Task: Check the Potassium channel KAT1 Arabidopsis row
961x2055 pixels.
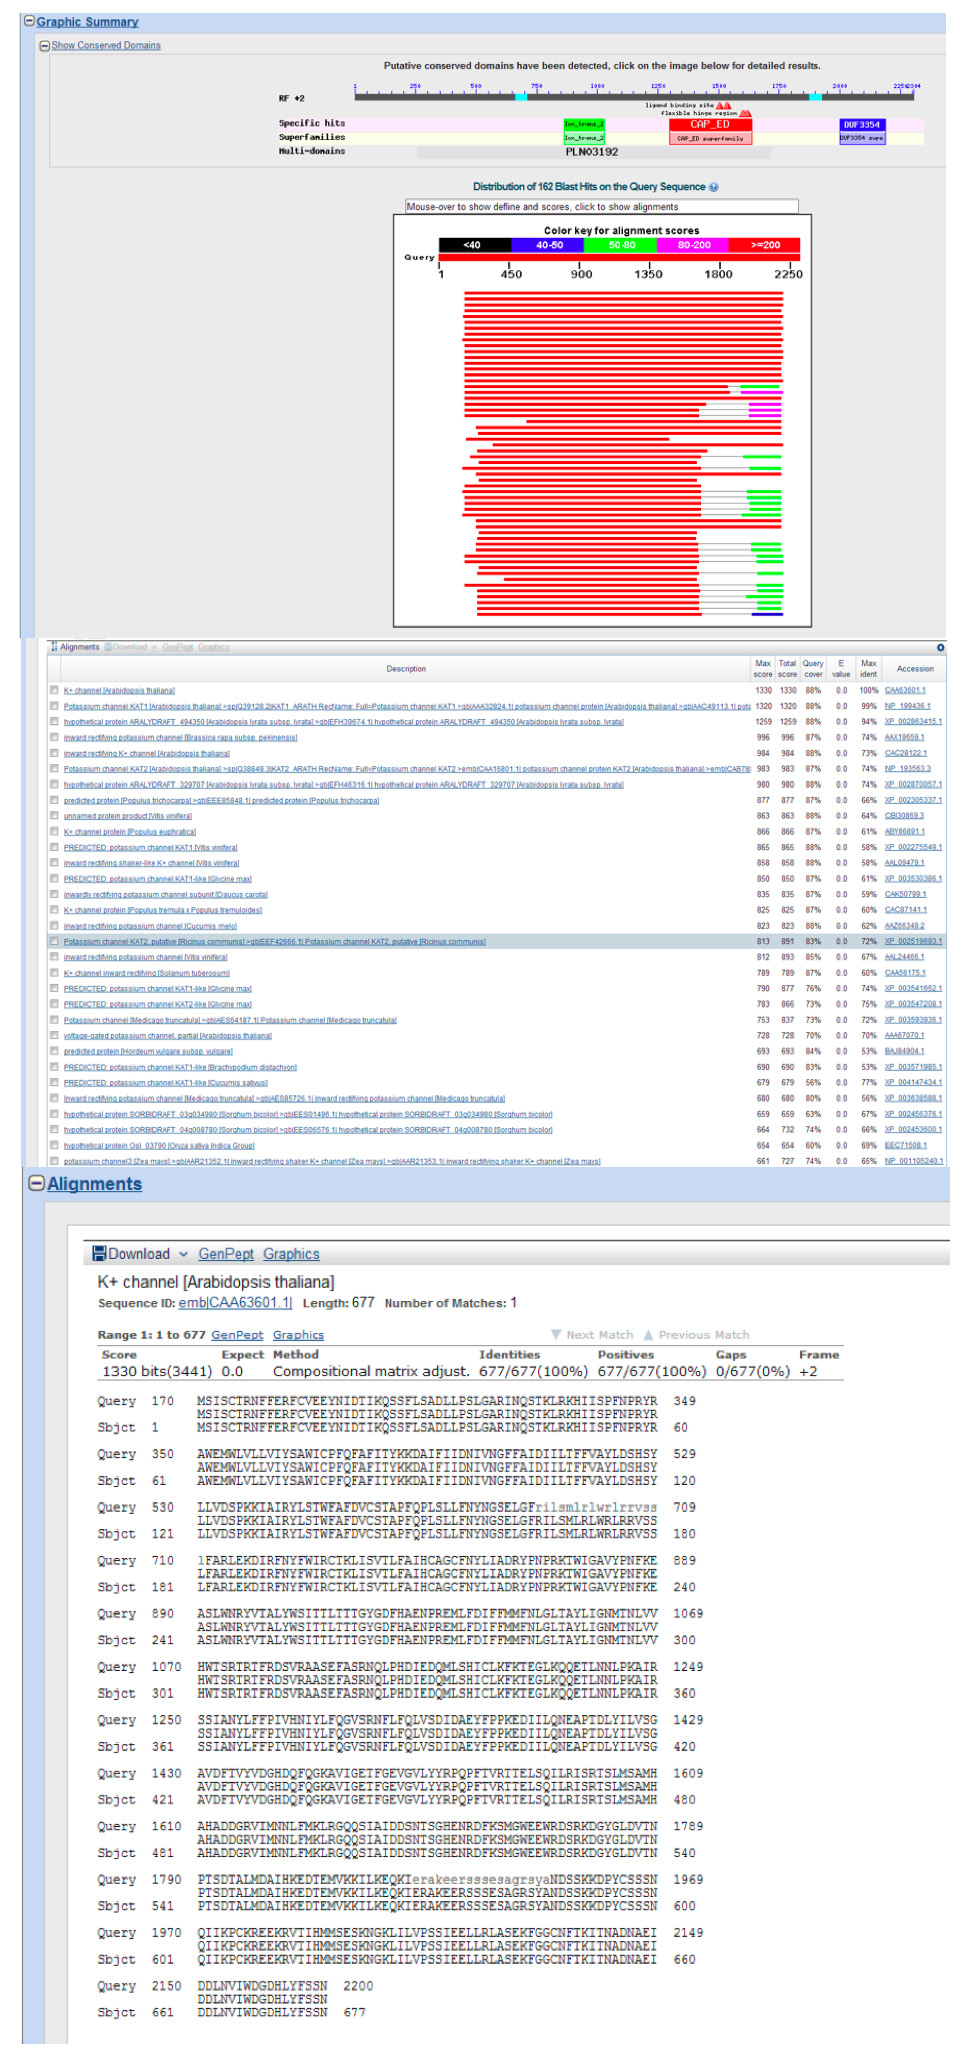Action: tap(54, 706)
